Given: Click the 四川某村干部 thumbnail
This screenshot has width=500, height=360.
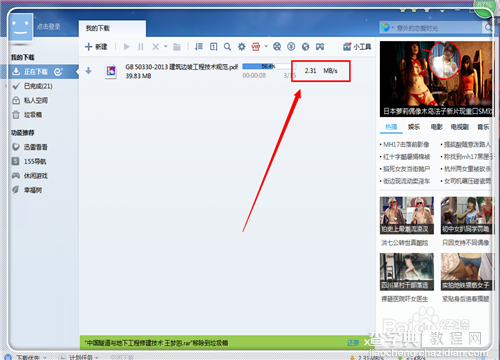Looking at the screenshot, I should click(x=407, y=272).
